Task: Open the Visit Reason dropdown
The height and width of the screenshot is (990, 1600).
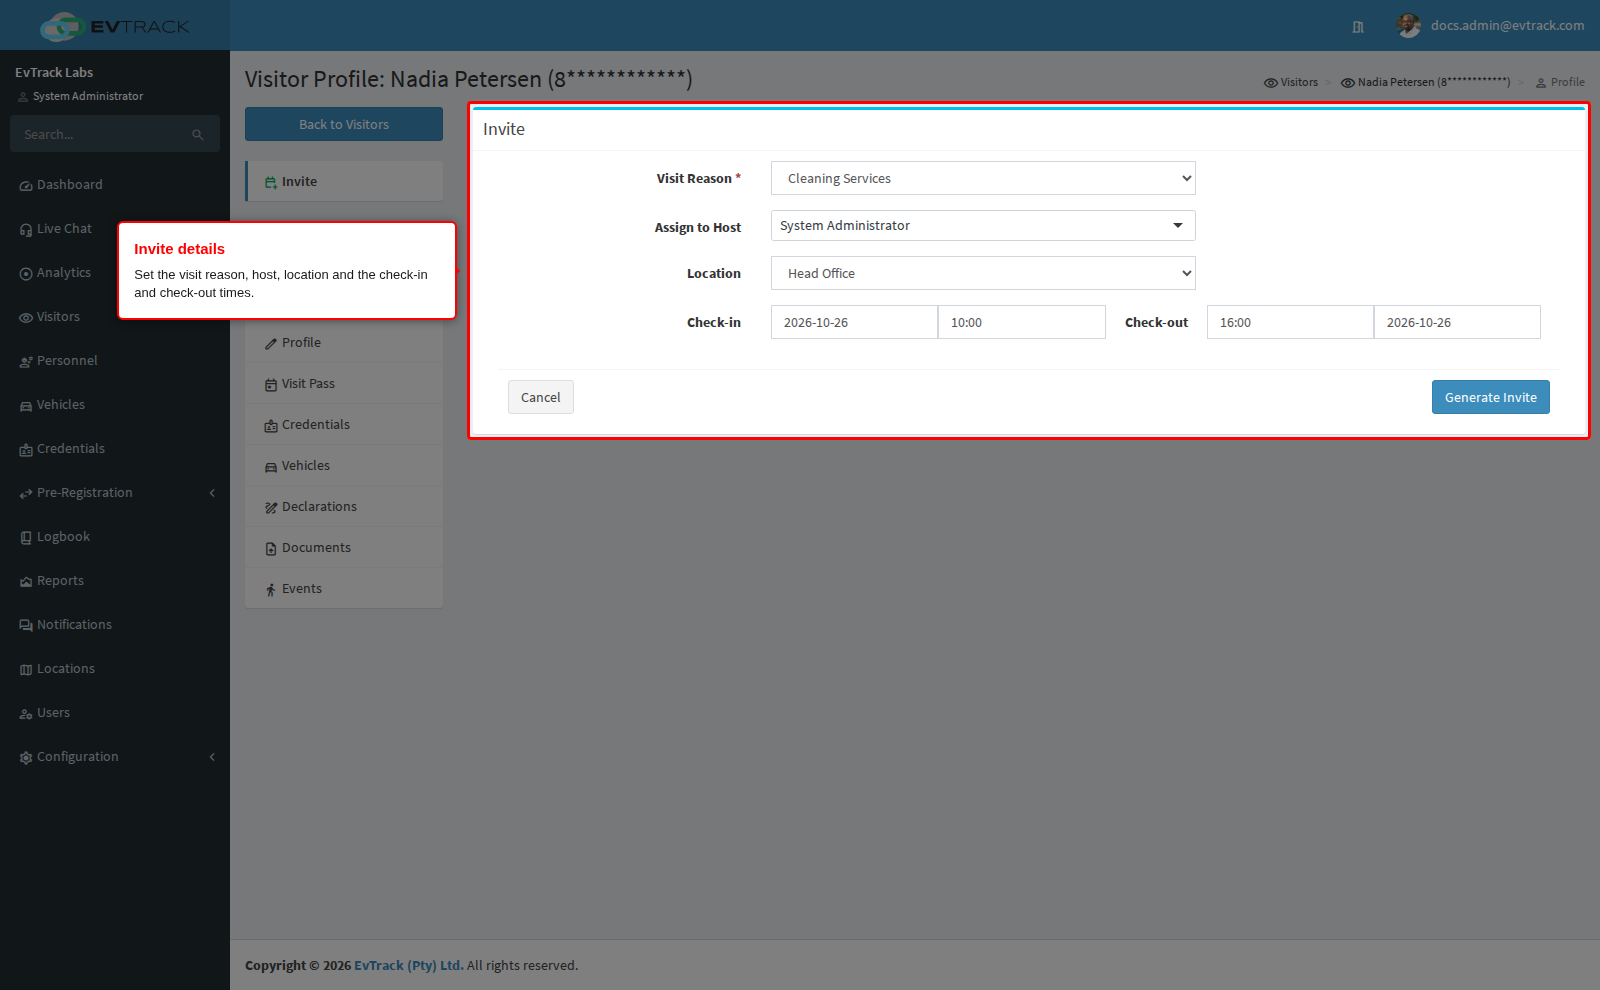Action: point(983,178)
